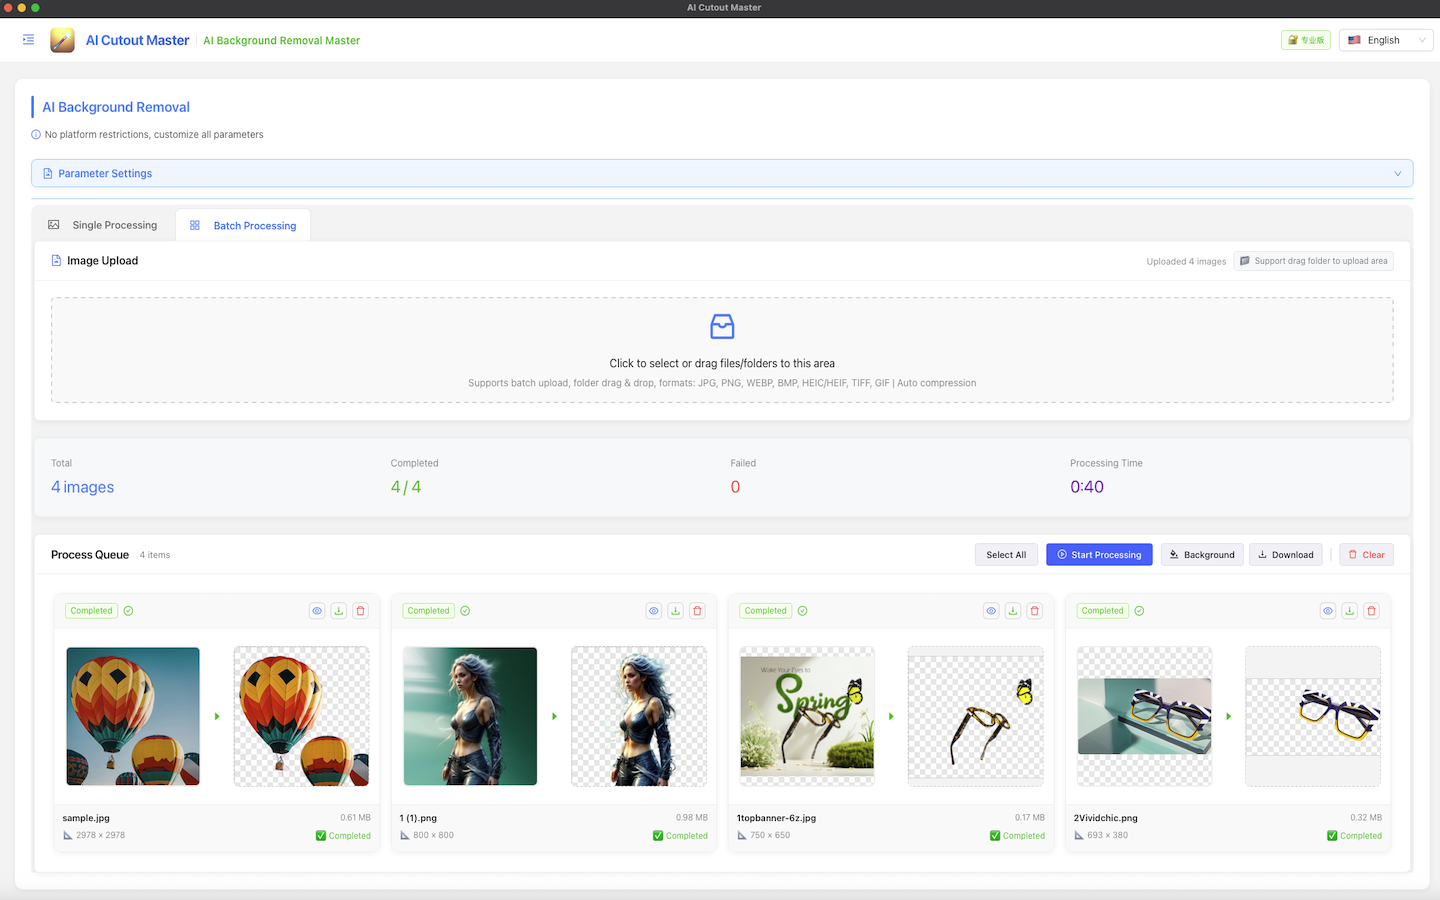Click the sidebar collapse icon near the logo
1440x900 pixels.
click(28, 40)
